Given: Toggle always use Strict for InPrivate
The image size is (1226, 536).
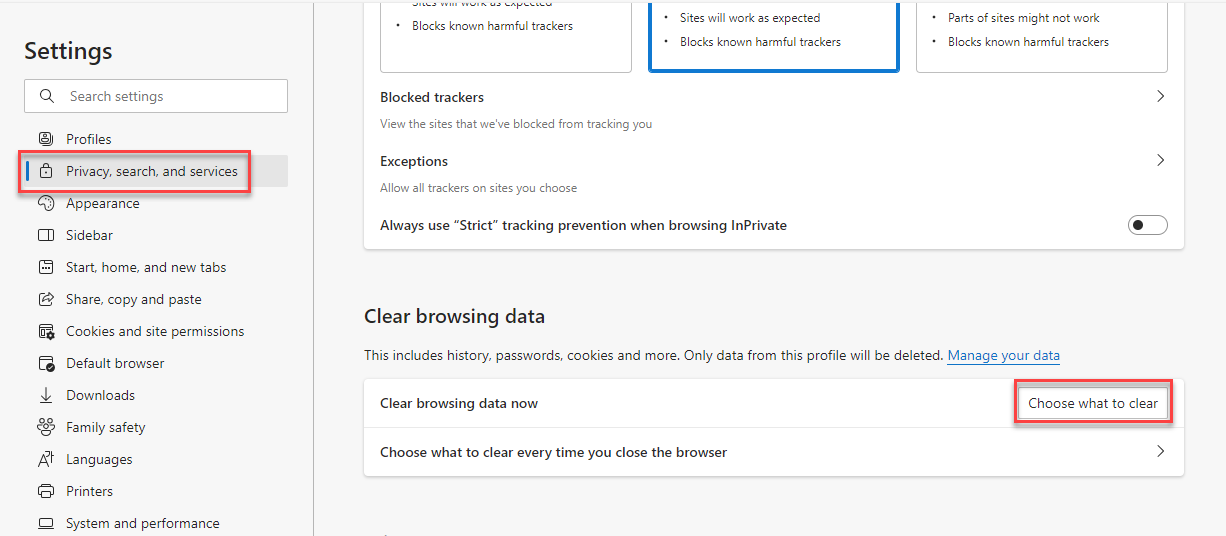Looking at the screenshot, I should [x=1147, y=225].
